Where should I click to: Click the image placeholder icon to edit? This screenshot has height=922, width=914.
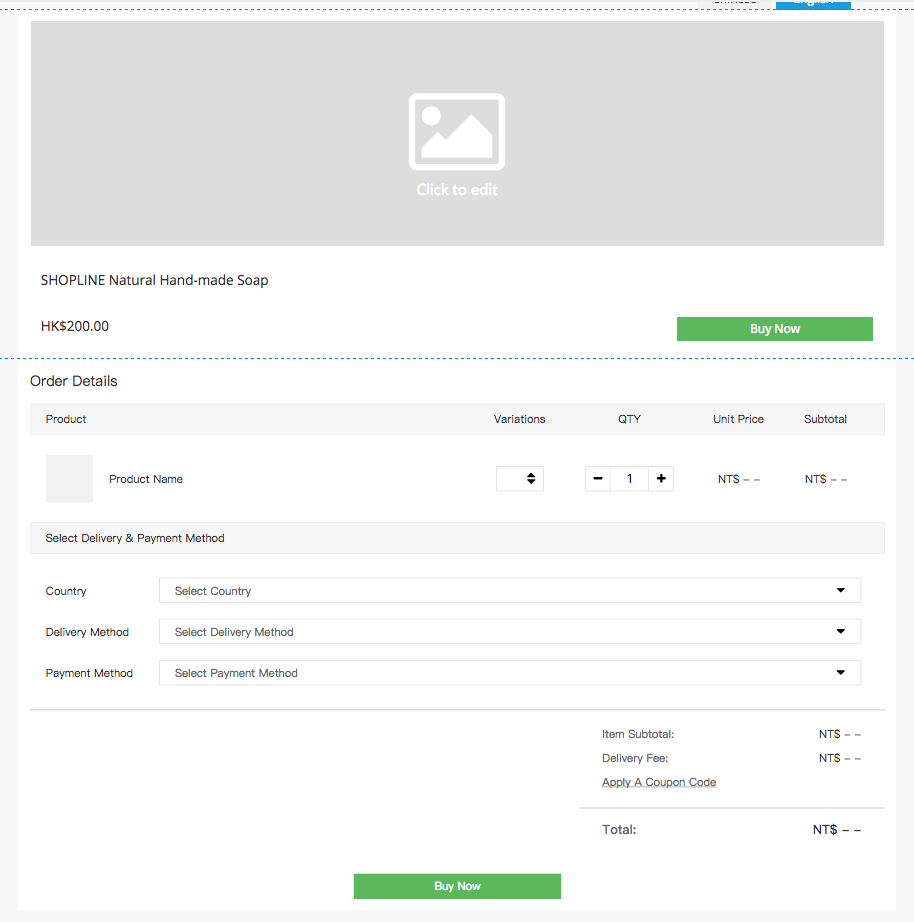457,132
